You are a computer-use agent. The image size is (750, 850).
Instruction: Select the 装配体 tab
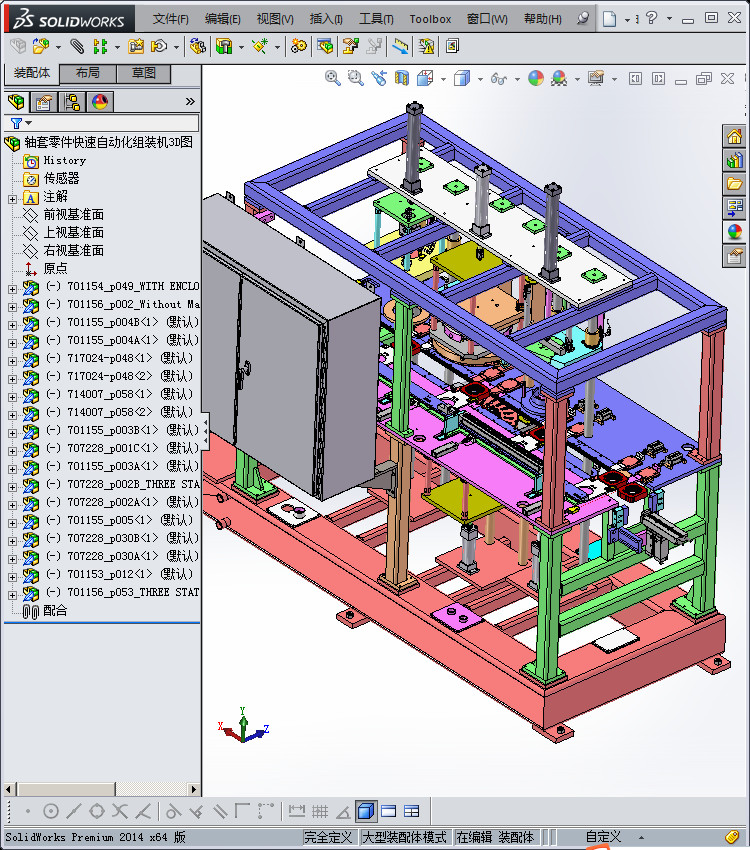pyautogui.click(x=31, y=73)
